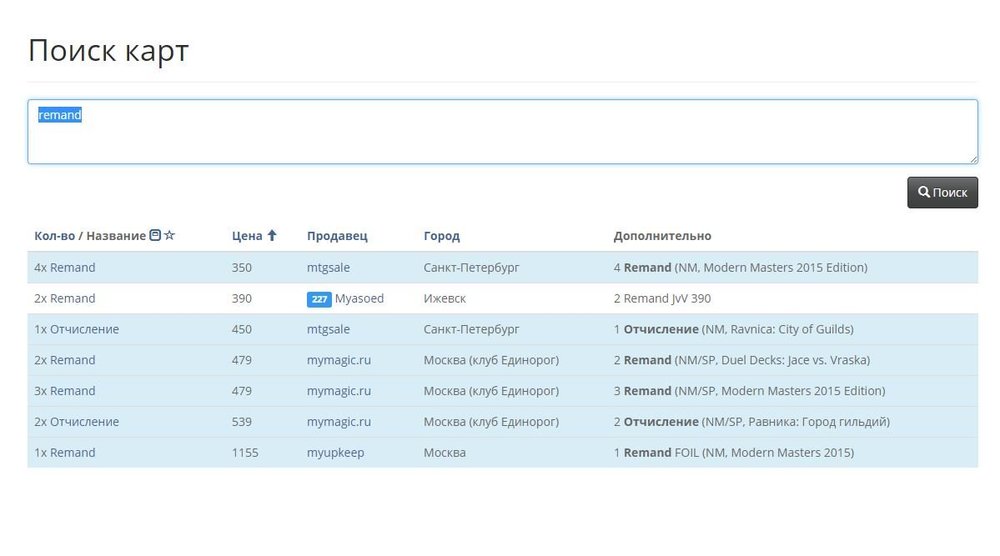1000x556 pixels.
Task: Click the sort arrow next to Цена
Action: pos(271,236)
